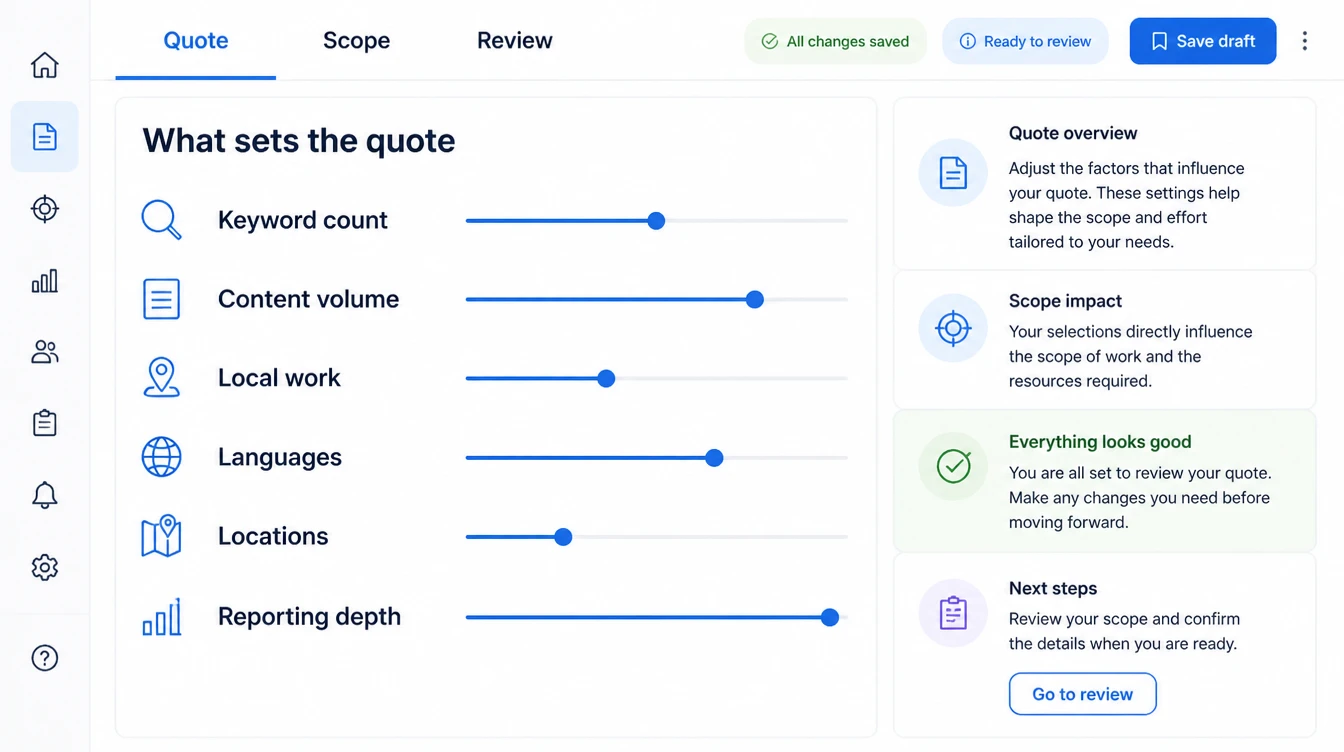Screen dimensions: 1344x752
Task: Open the people icon in sidebar
Action: coord(44,352)
